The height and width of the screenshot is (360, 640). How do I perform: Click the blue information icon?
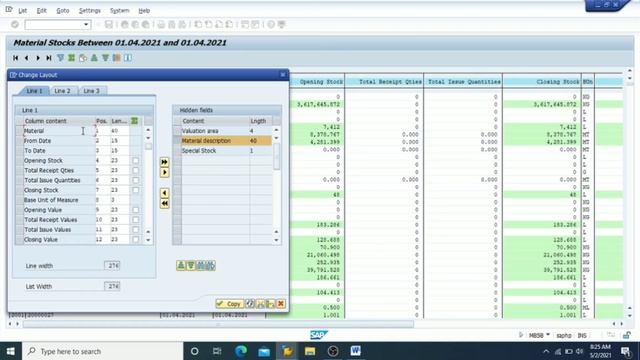click(128, 58)
